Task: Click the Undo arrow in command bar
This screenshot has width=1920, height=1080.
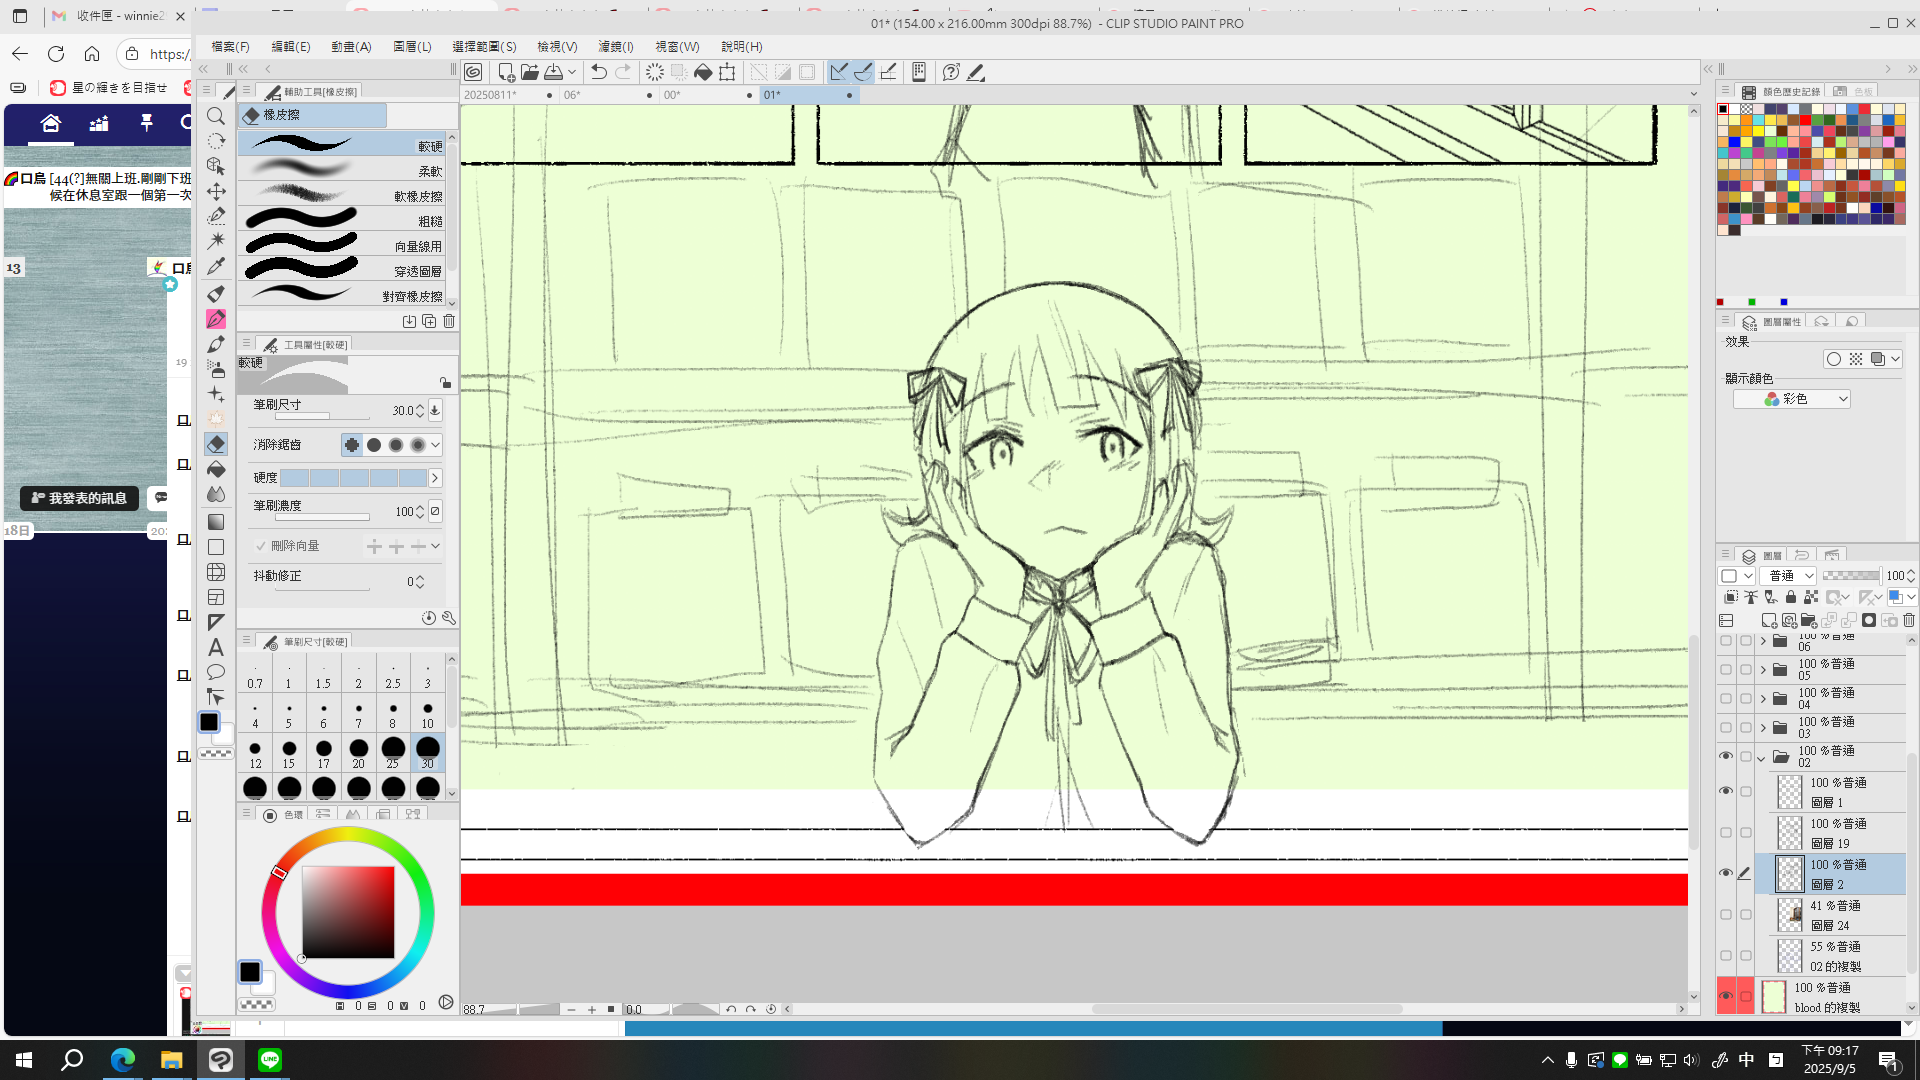Action: click(x=598, y=72)
